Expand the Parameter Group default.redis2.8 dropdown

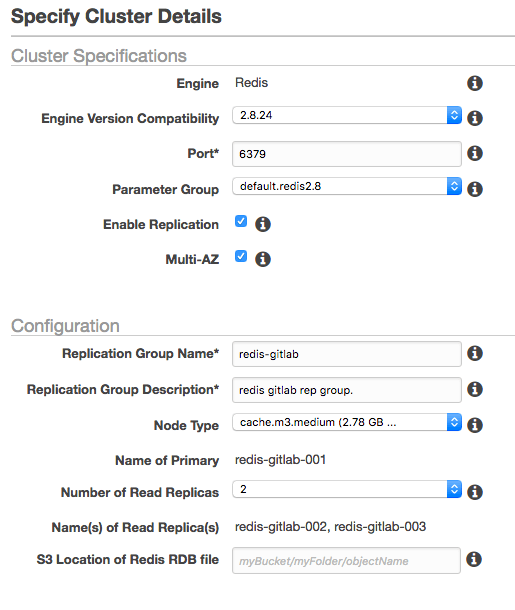[347, 186]
